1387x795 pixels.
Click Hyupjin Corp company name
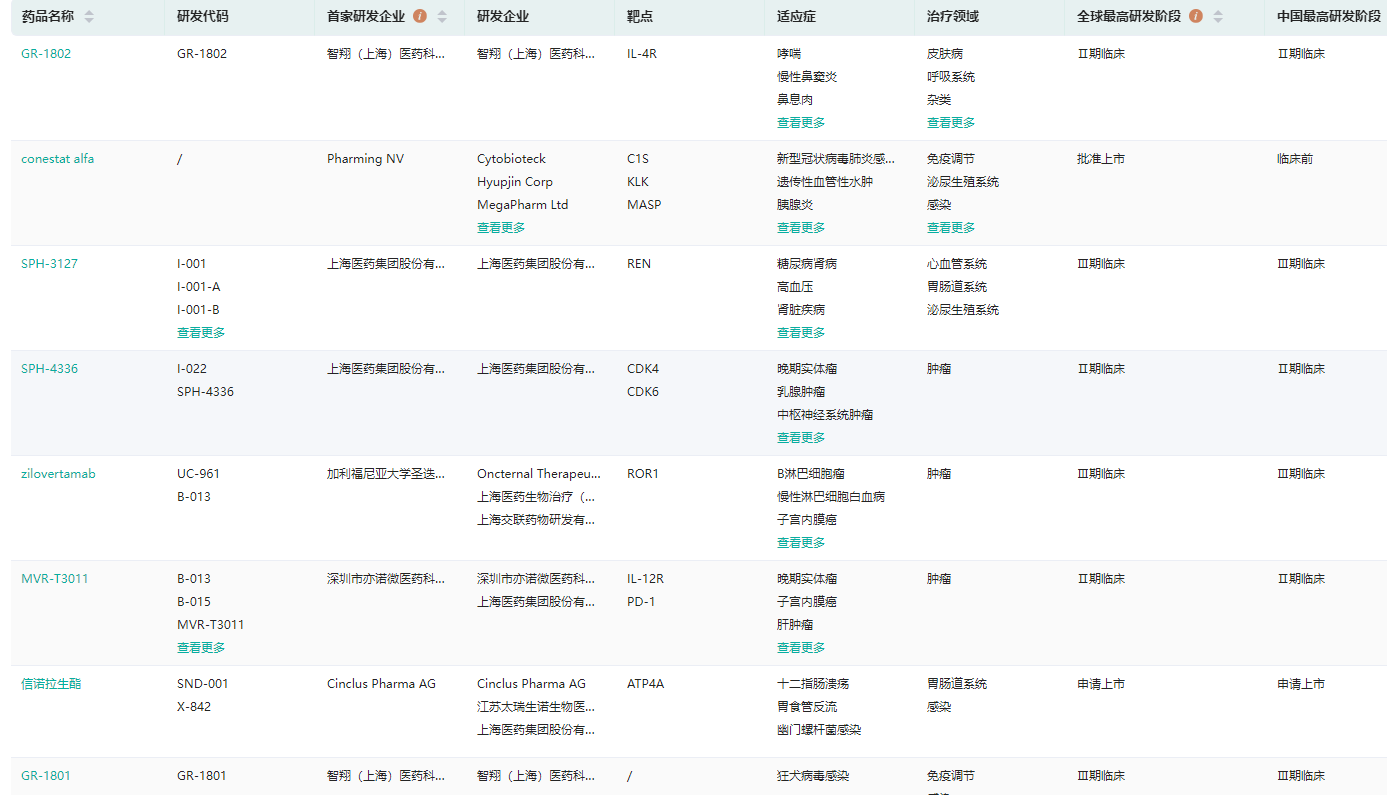pyautogui.click(x=515, y=182)
